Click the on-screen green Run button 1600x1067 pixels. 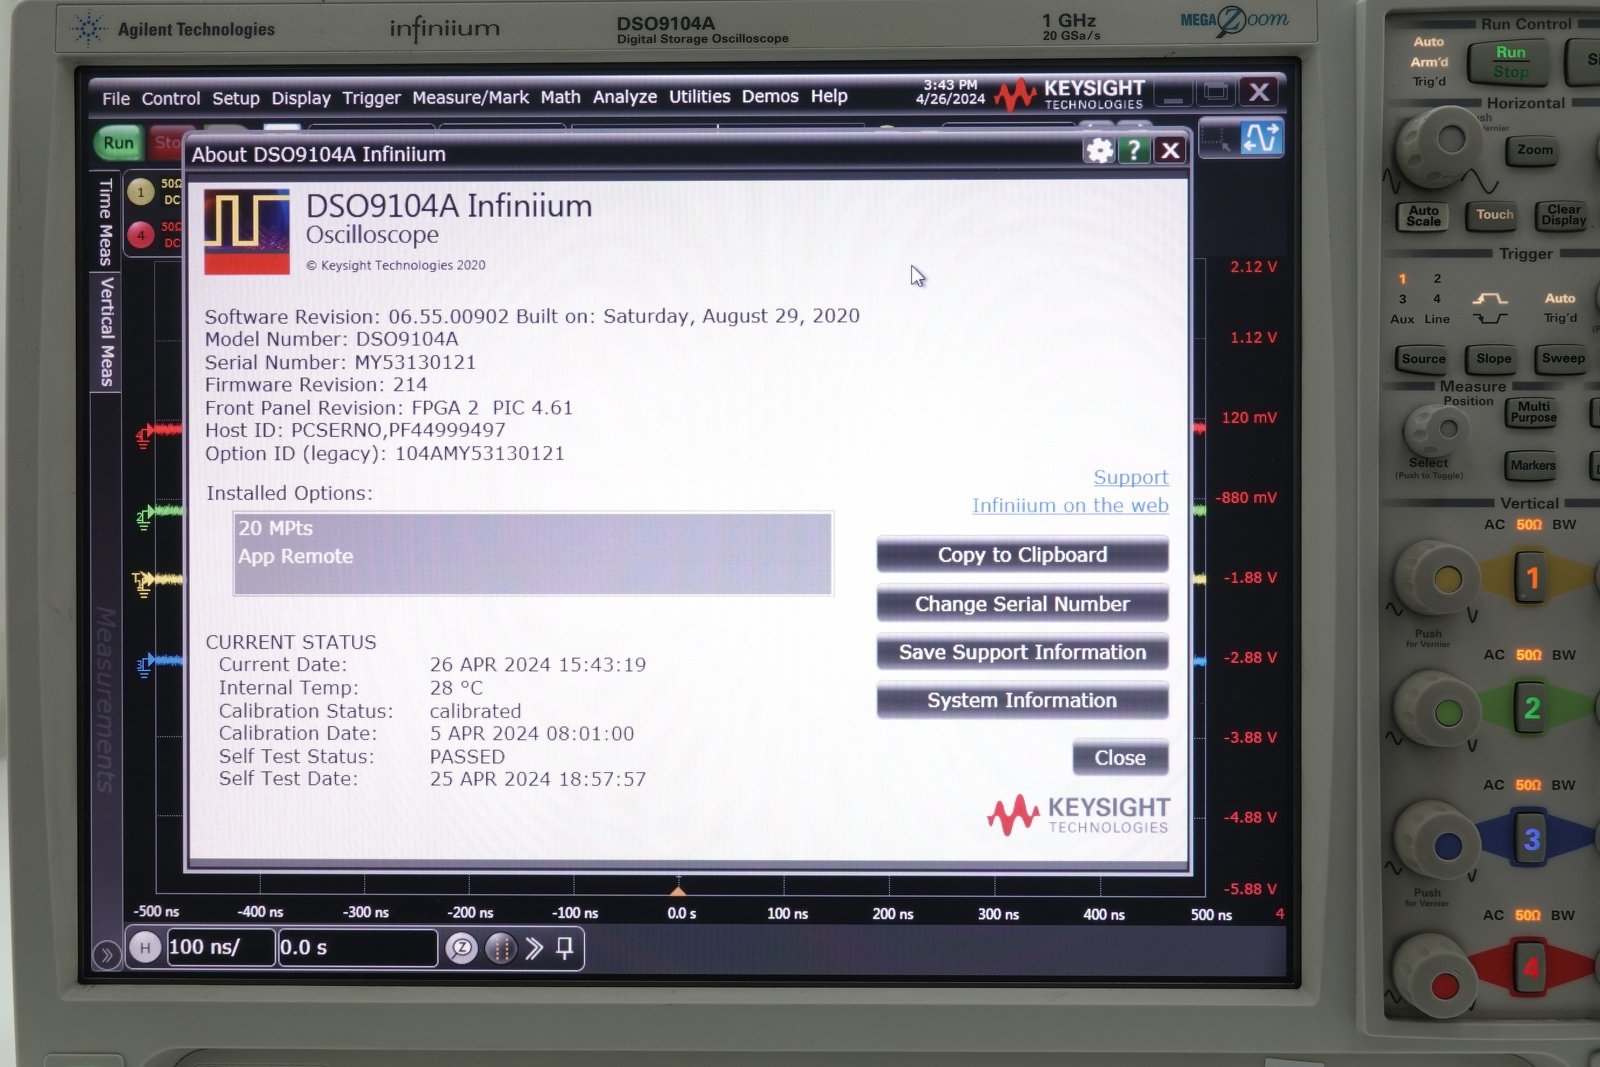(x=118, y=142)
